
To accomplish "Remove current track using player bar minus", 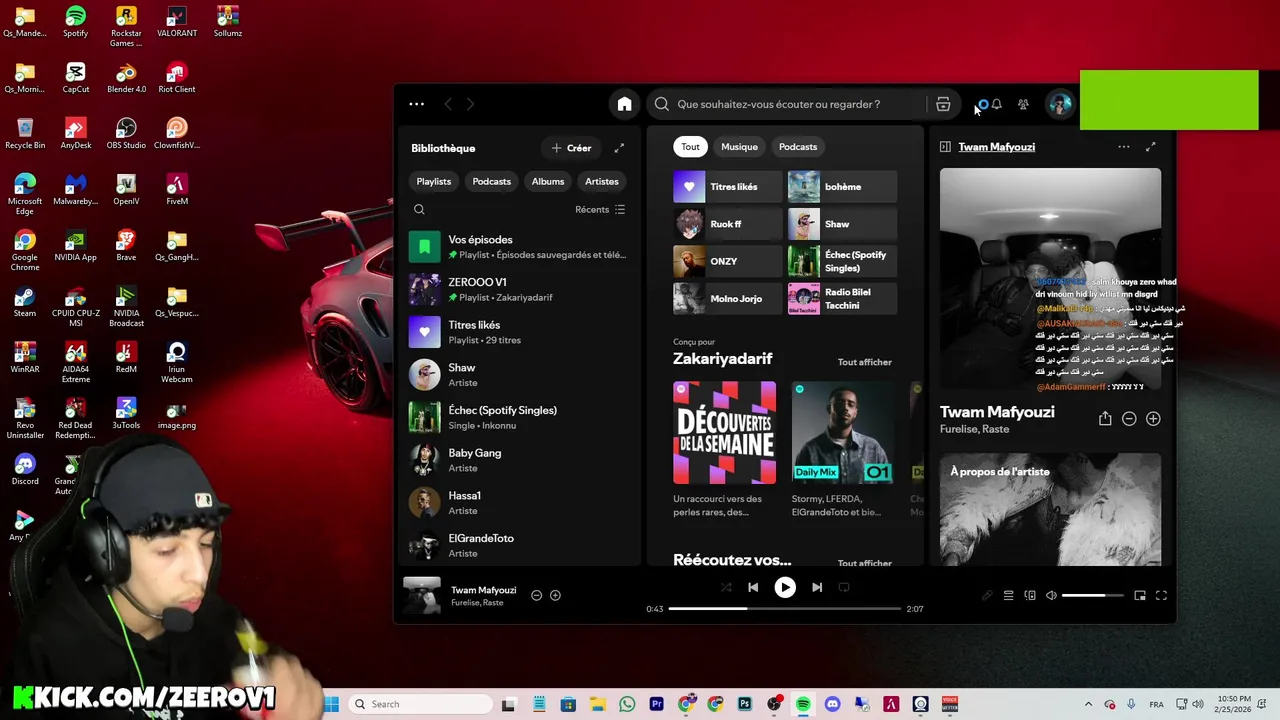I will click(536, 595).
